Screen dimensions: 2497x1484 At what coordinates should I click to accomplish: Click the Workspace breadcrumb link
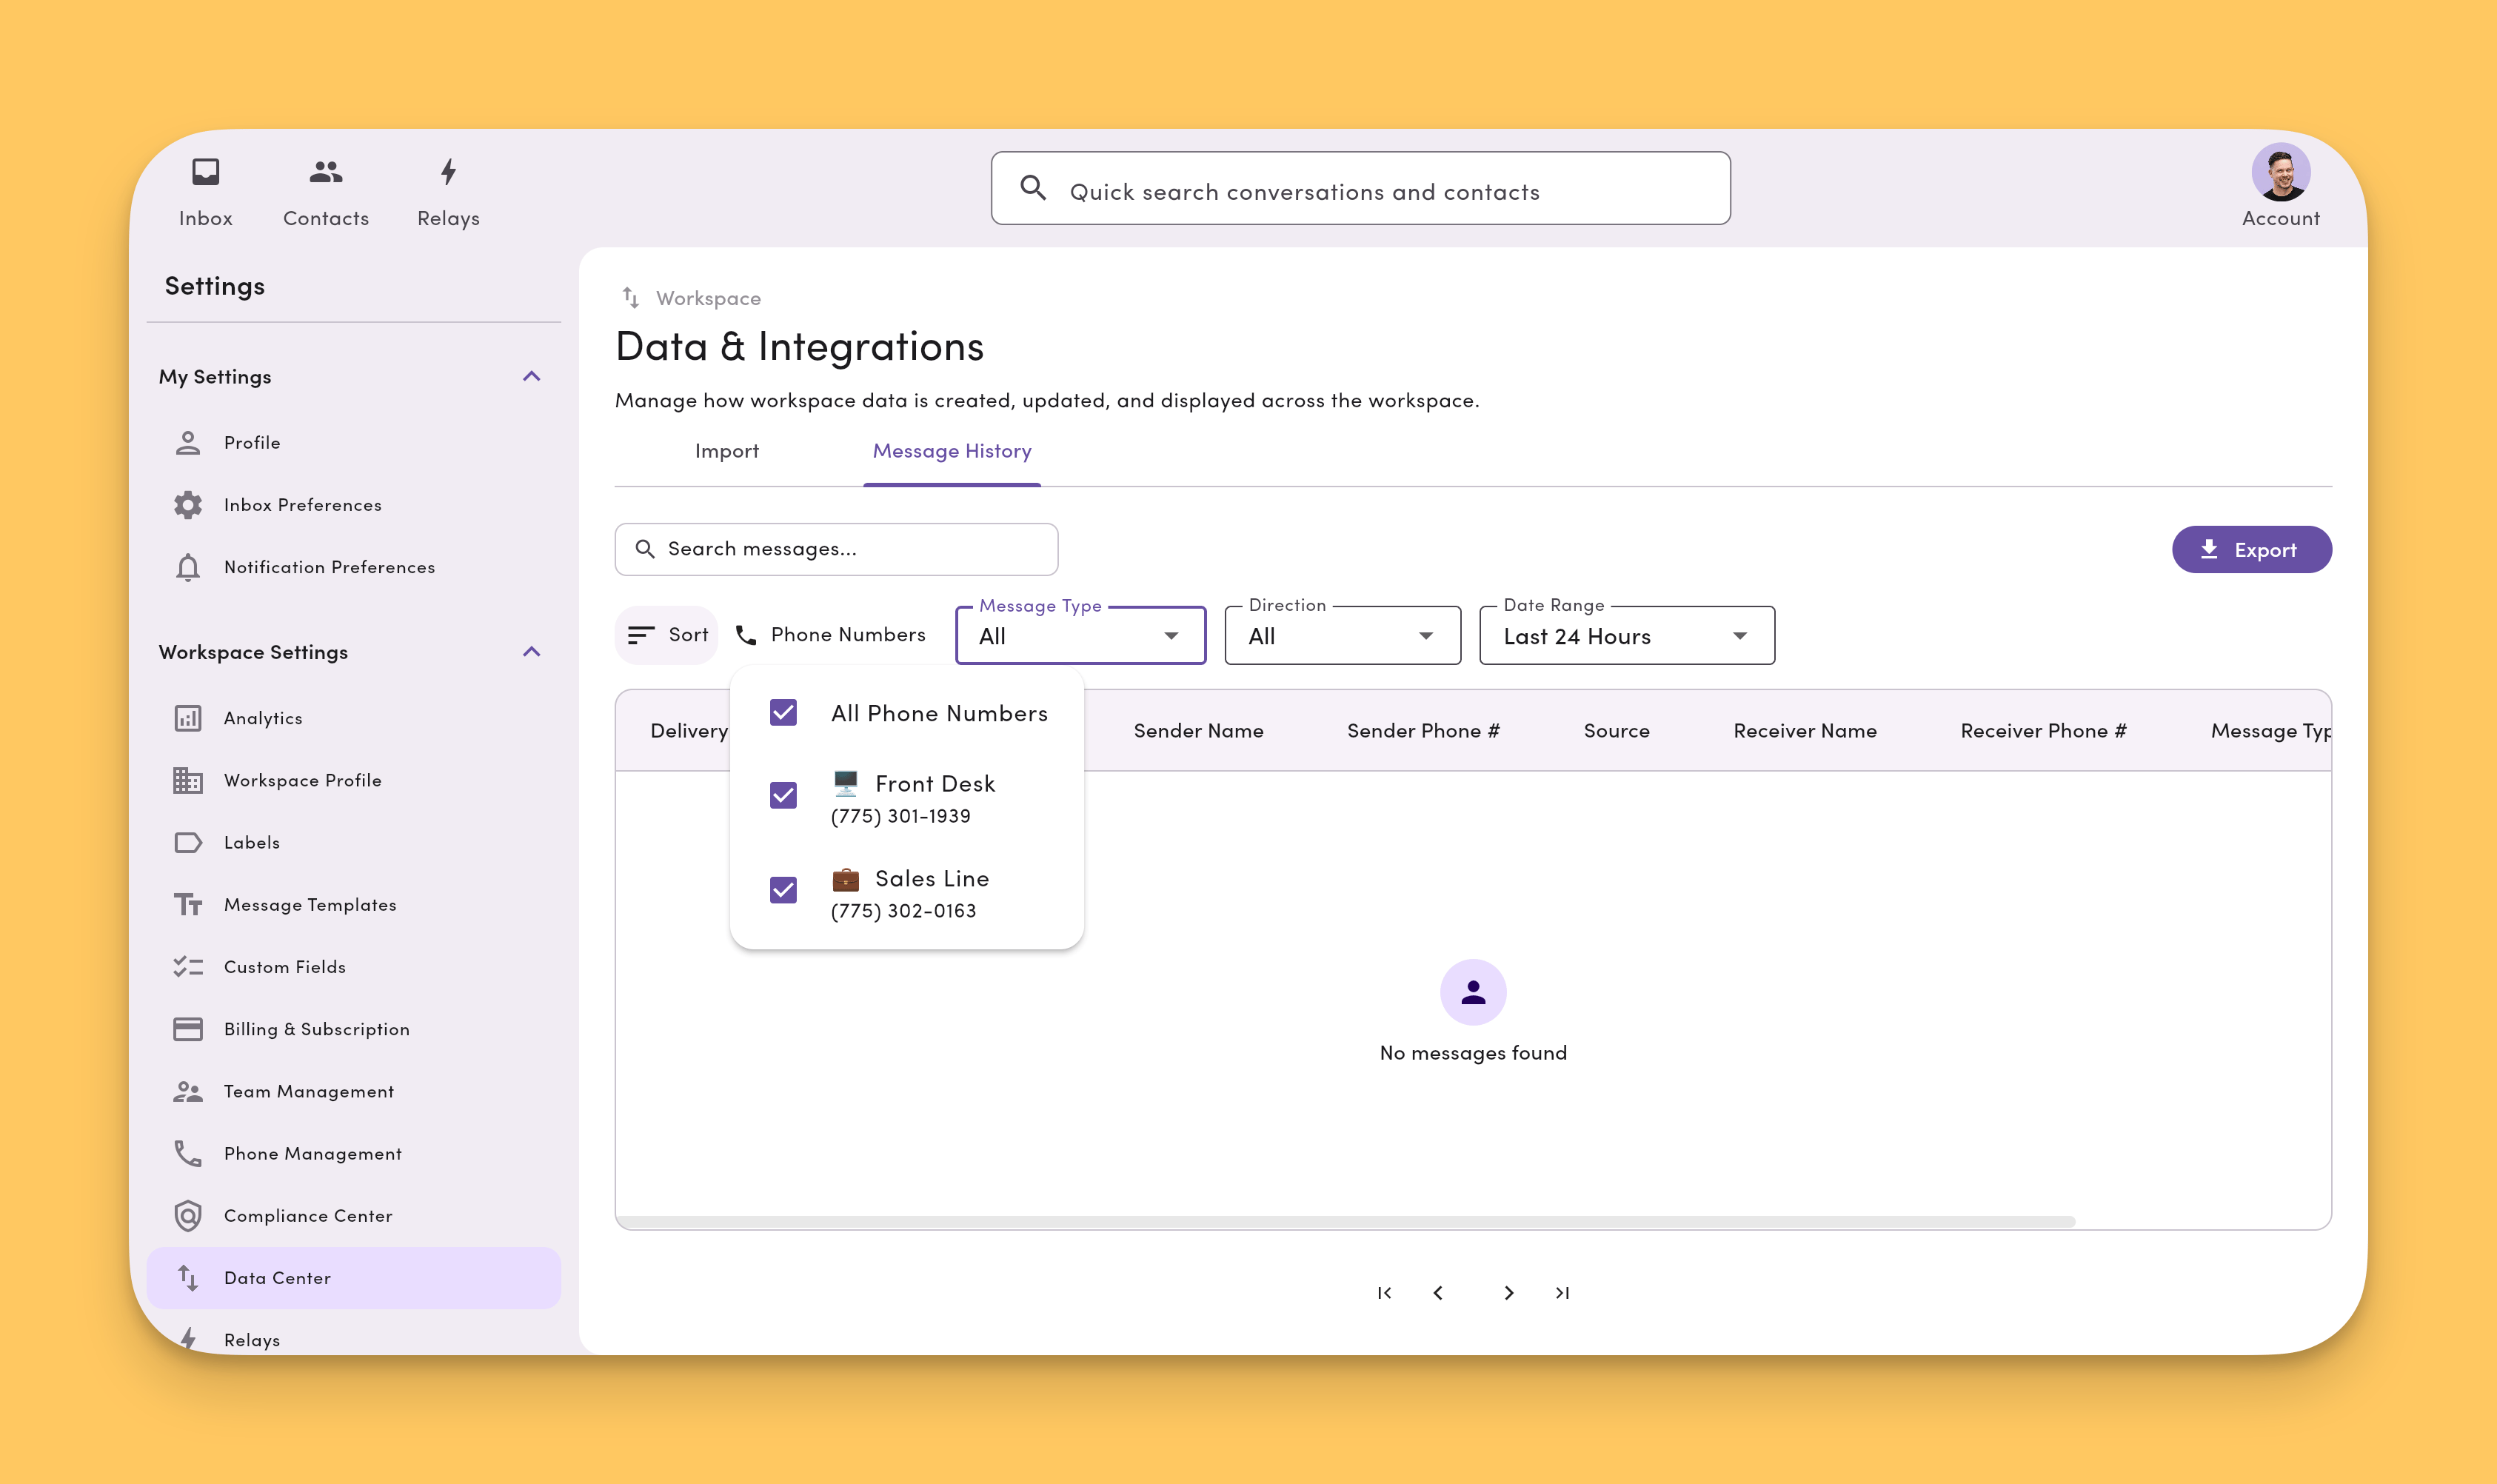click(x=708, y=298)
